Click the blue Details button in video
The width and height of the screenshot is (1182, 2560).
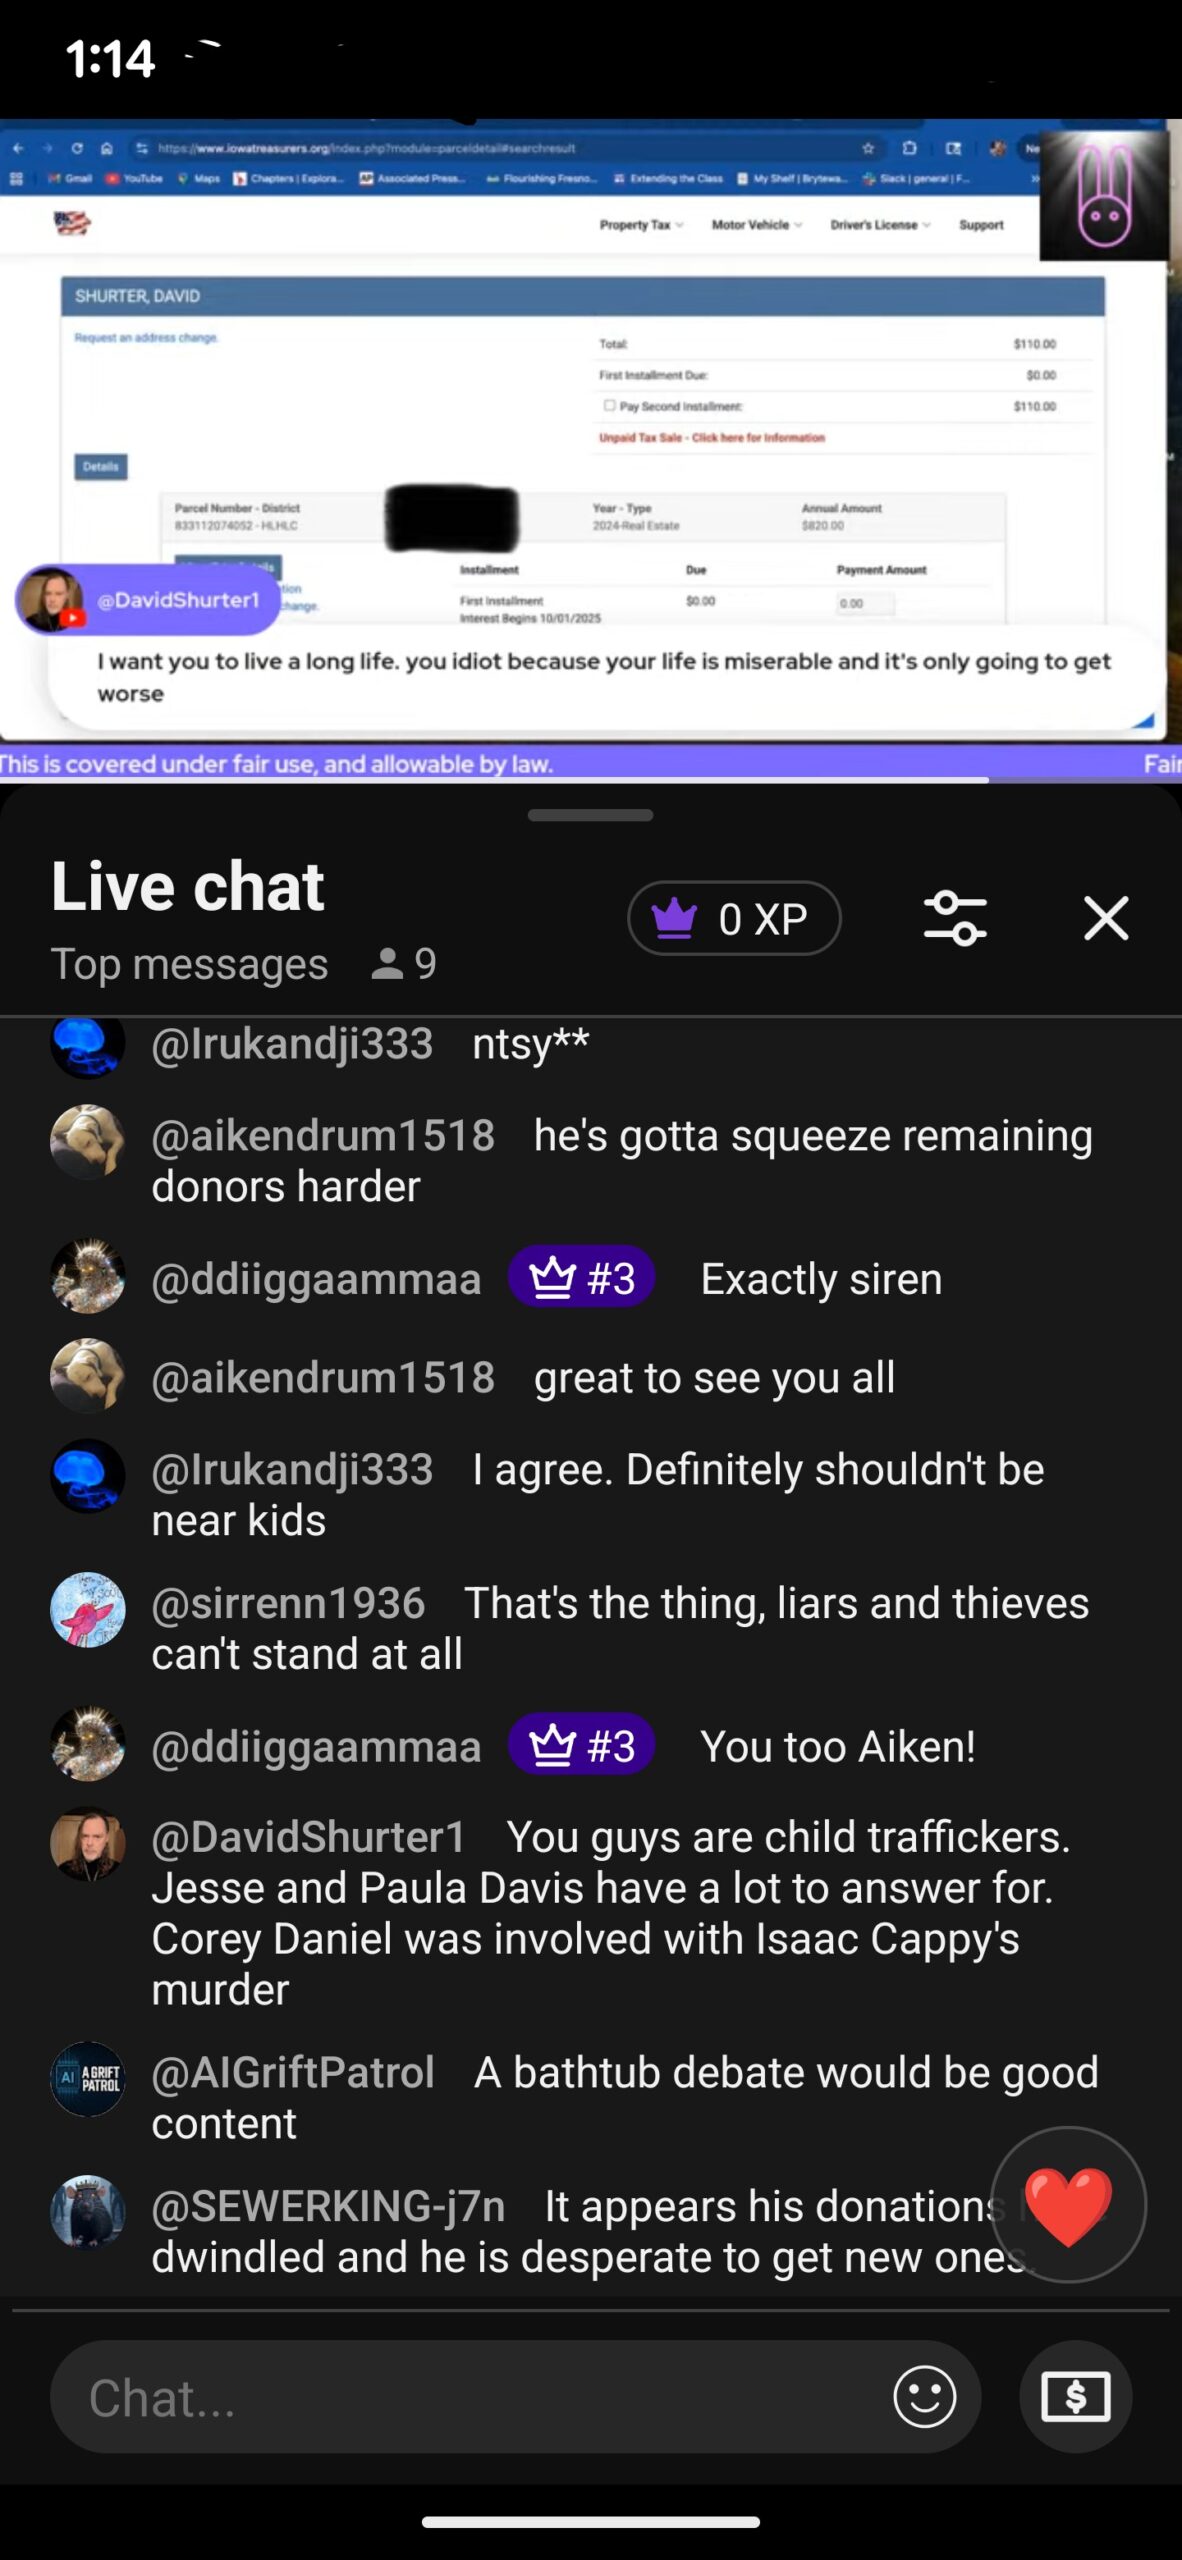click(101, 466)
